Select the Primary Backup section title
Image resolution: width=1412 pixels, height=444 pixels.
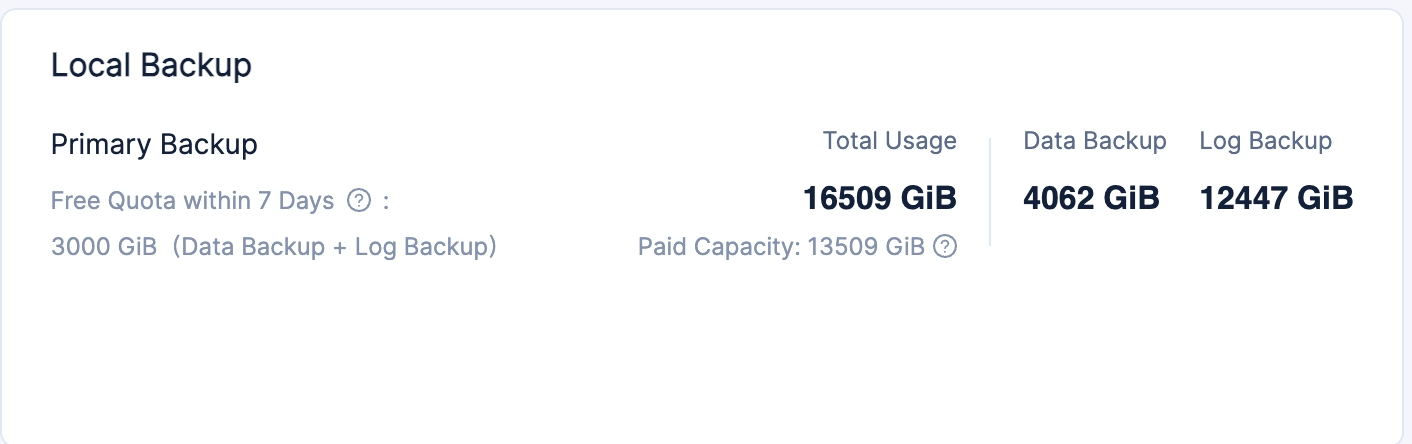[154, 145]
